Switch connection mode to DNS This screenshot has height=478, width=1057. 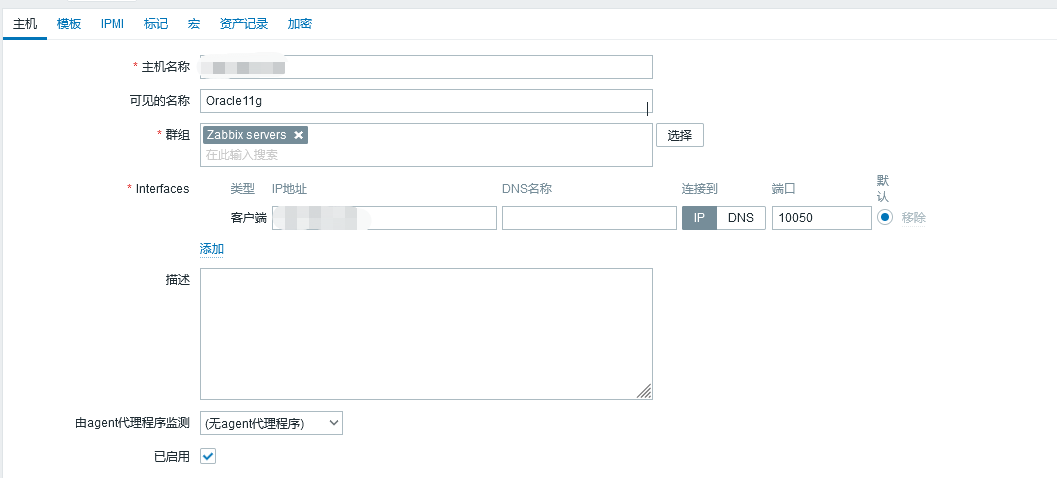point(741,218)
